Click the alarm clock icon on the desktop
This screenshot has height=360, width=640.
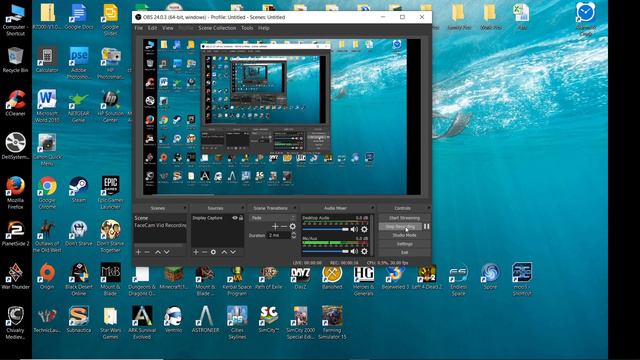point(586,20)
